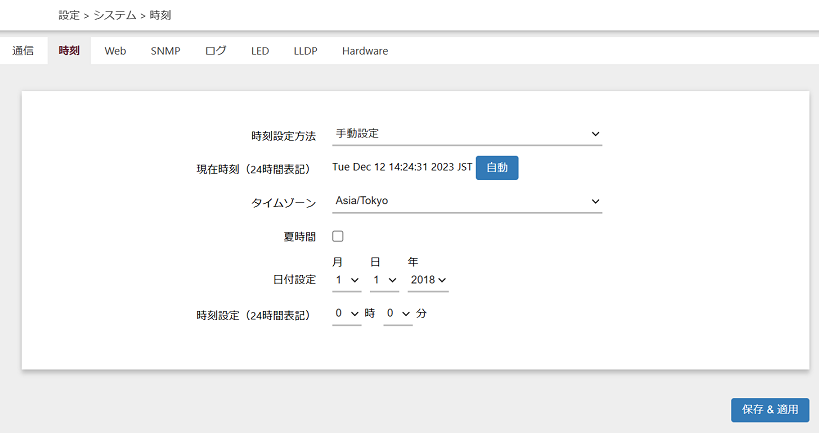Expand the 時刻設定方法 dropdown

(x=466, y=134)
